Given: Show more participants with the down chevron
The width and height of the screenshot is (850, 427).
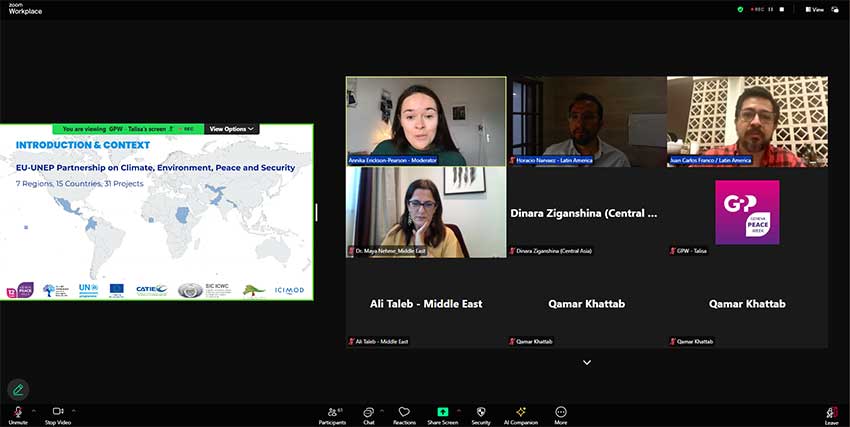Looking at the screenshot, I should [x=587, y=362].
